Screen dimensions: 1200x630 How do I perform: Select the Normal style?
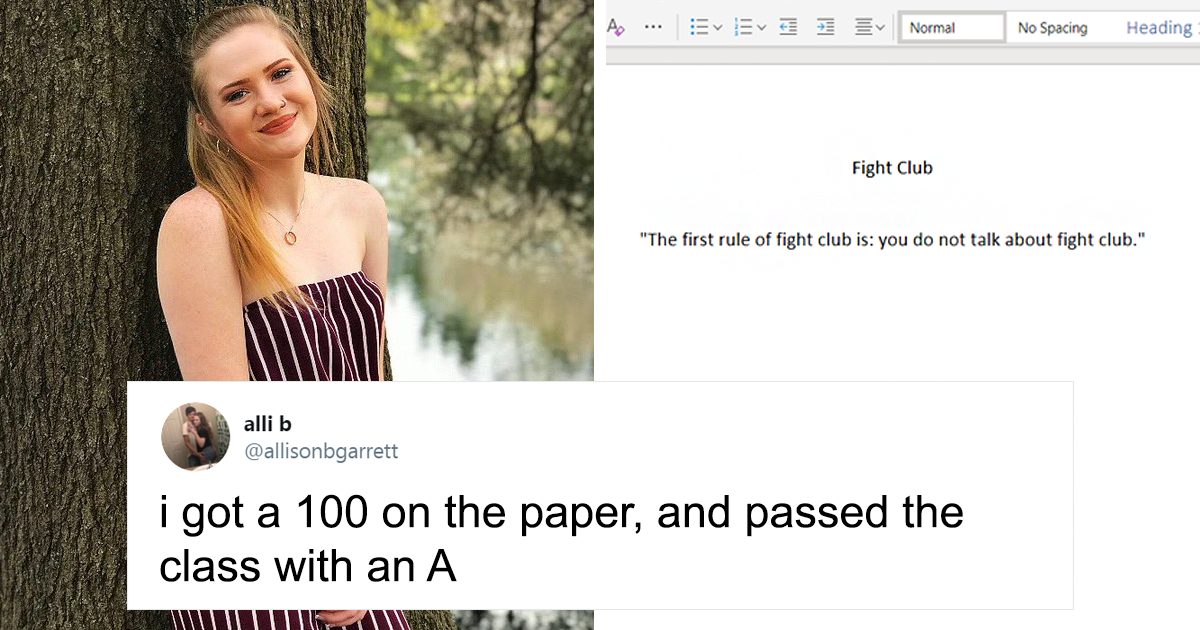[951, 27]
